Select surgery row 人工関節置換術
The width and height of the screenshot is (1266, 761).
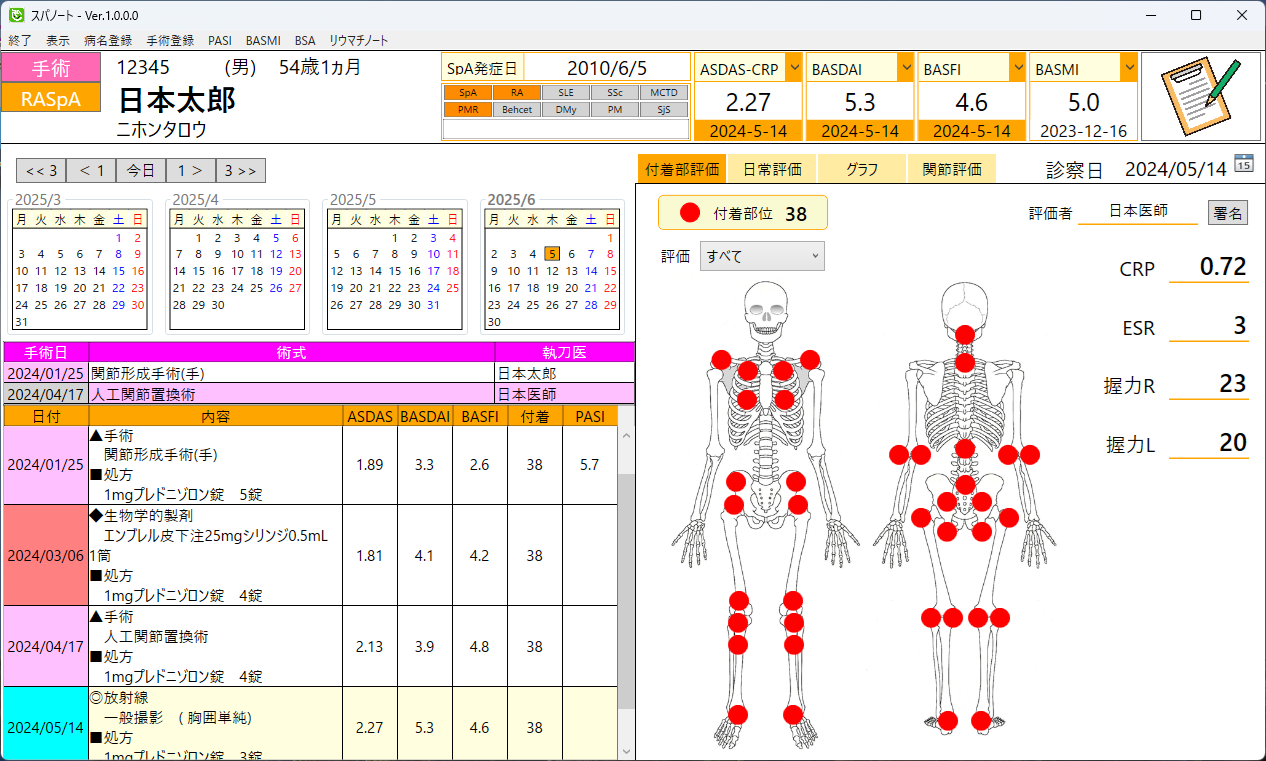pos(319,394)
